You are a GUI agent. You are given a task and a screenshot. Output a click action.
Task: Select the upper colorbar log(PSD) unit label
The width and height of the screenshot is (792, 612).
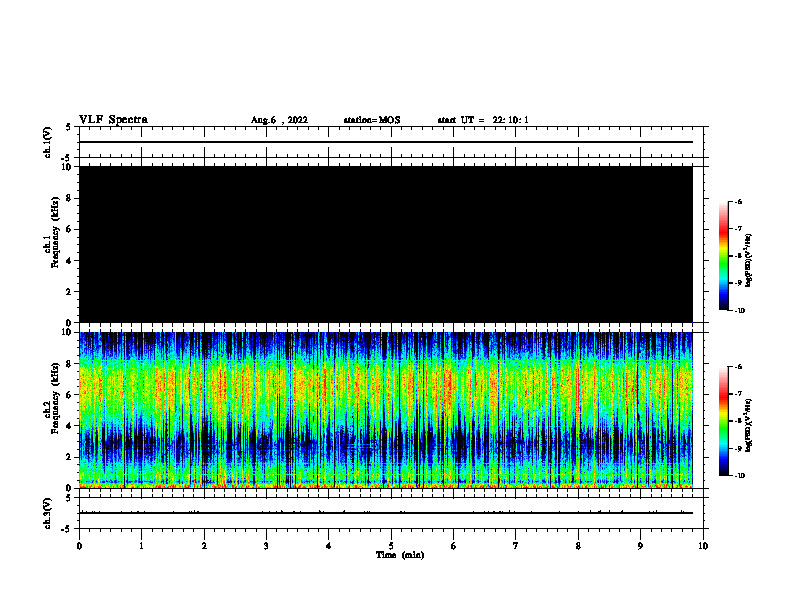(749, 260)
